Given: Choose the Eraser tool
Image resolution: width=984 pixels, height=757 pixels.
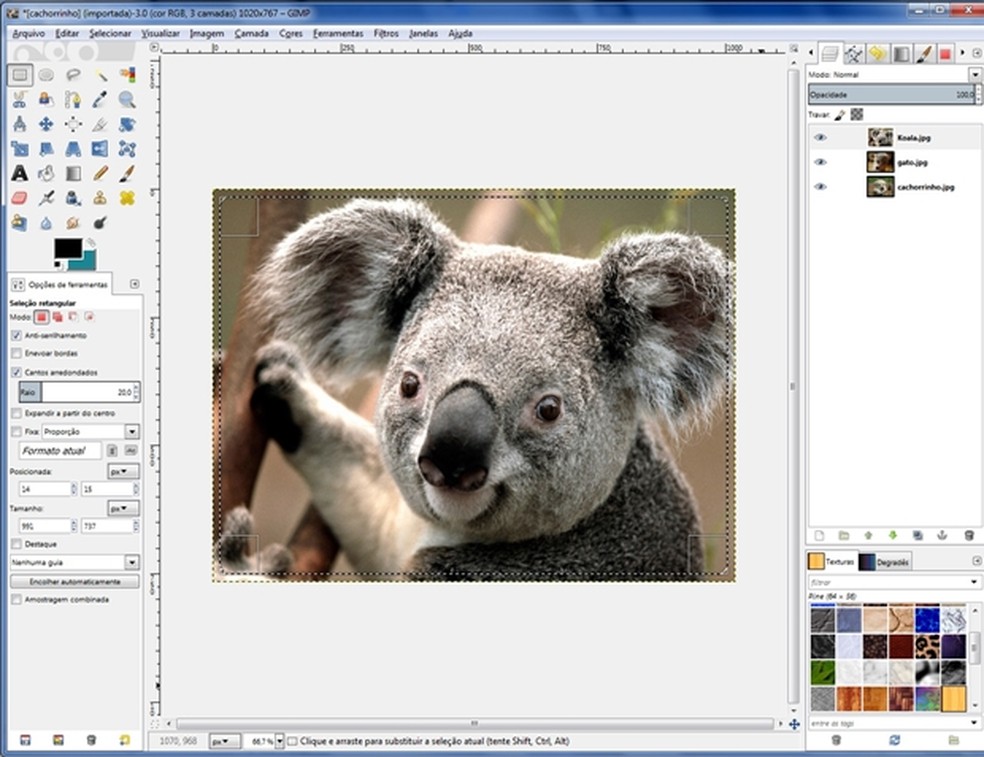Looking at the screenshot, I should (19, 198).
